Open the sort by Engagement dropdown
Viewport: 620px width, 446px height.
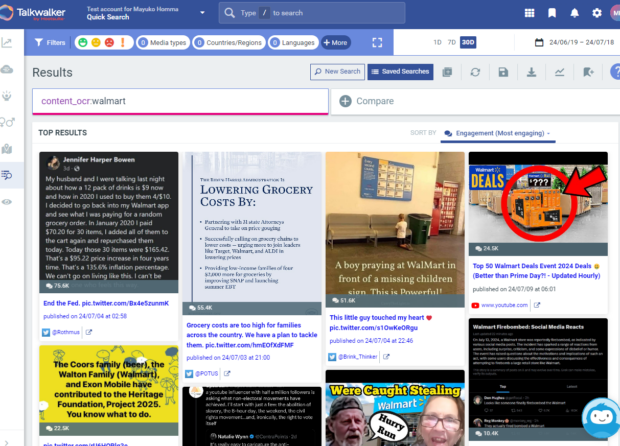pos(498,133)
